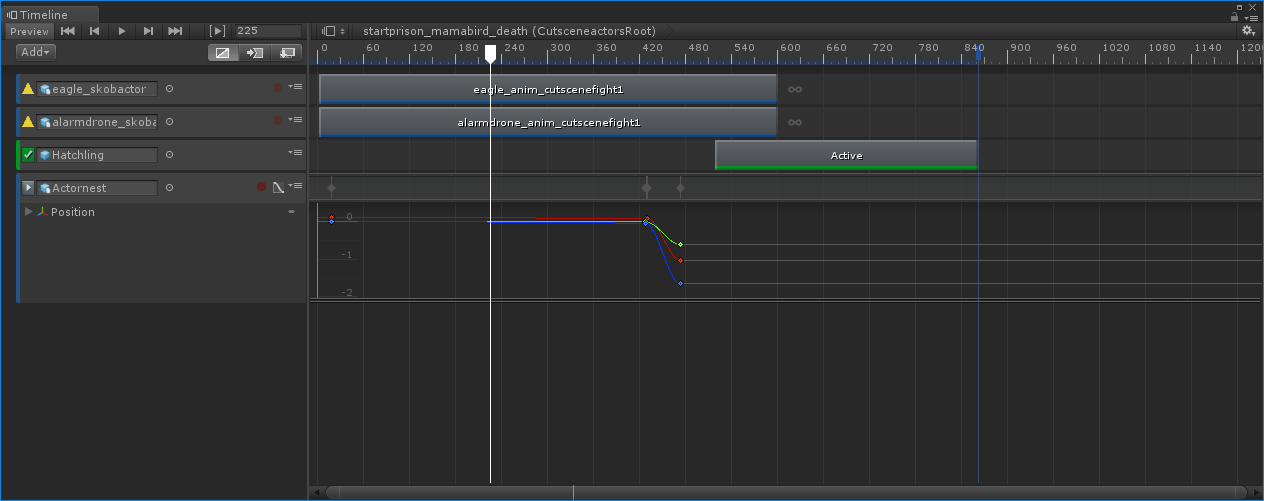The image size is (1264, 501).
Task: Select the Active clip on Hatchling track
Action: pyautogui.click(x=846, y=155)
